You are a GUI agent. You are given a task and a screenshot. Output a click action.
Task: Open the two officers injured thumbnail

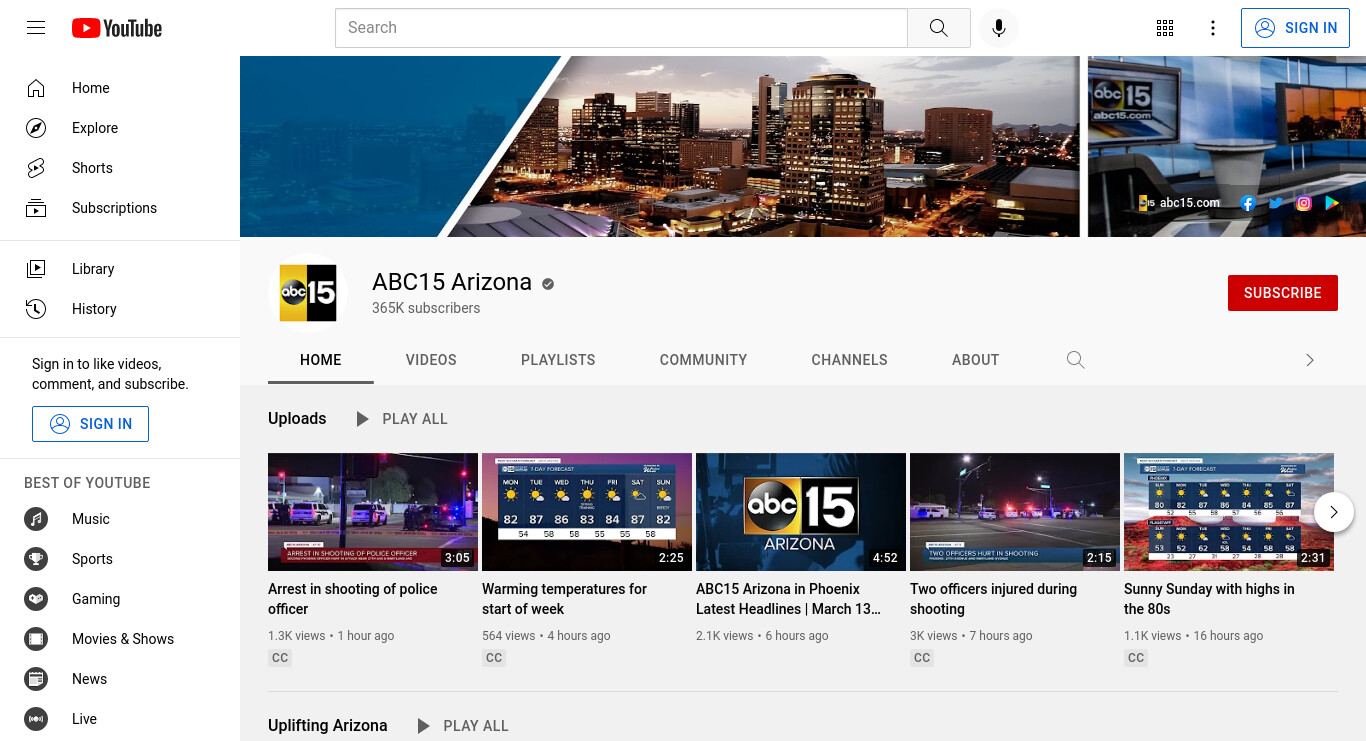[1015, 512]
